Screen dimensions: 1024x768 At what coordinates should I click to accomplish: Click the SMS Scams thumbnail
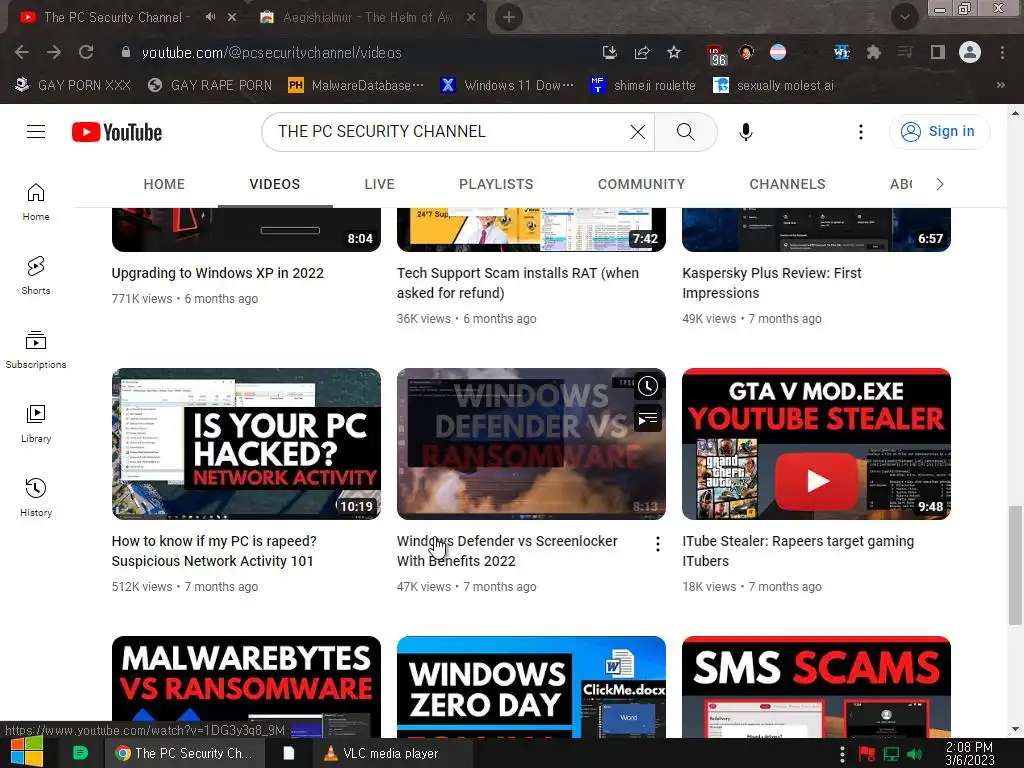click(x=816, y=687)
